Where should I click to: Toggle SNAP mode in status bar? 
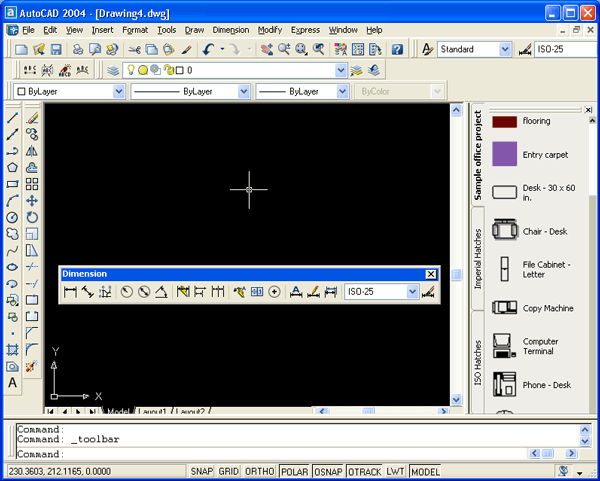point(201,471)
